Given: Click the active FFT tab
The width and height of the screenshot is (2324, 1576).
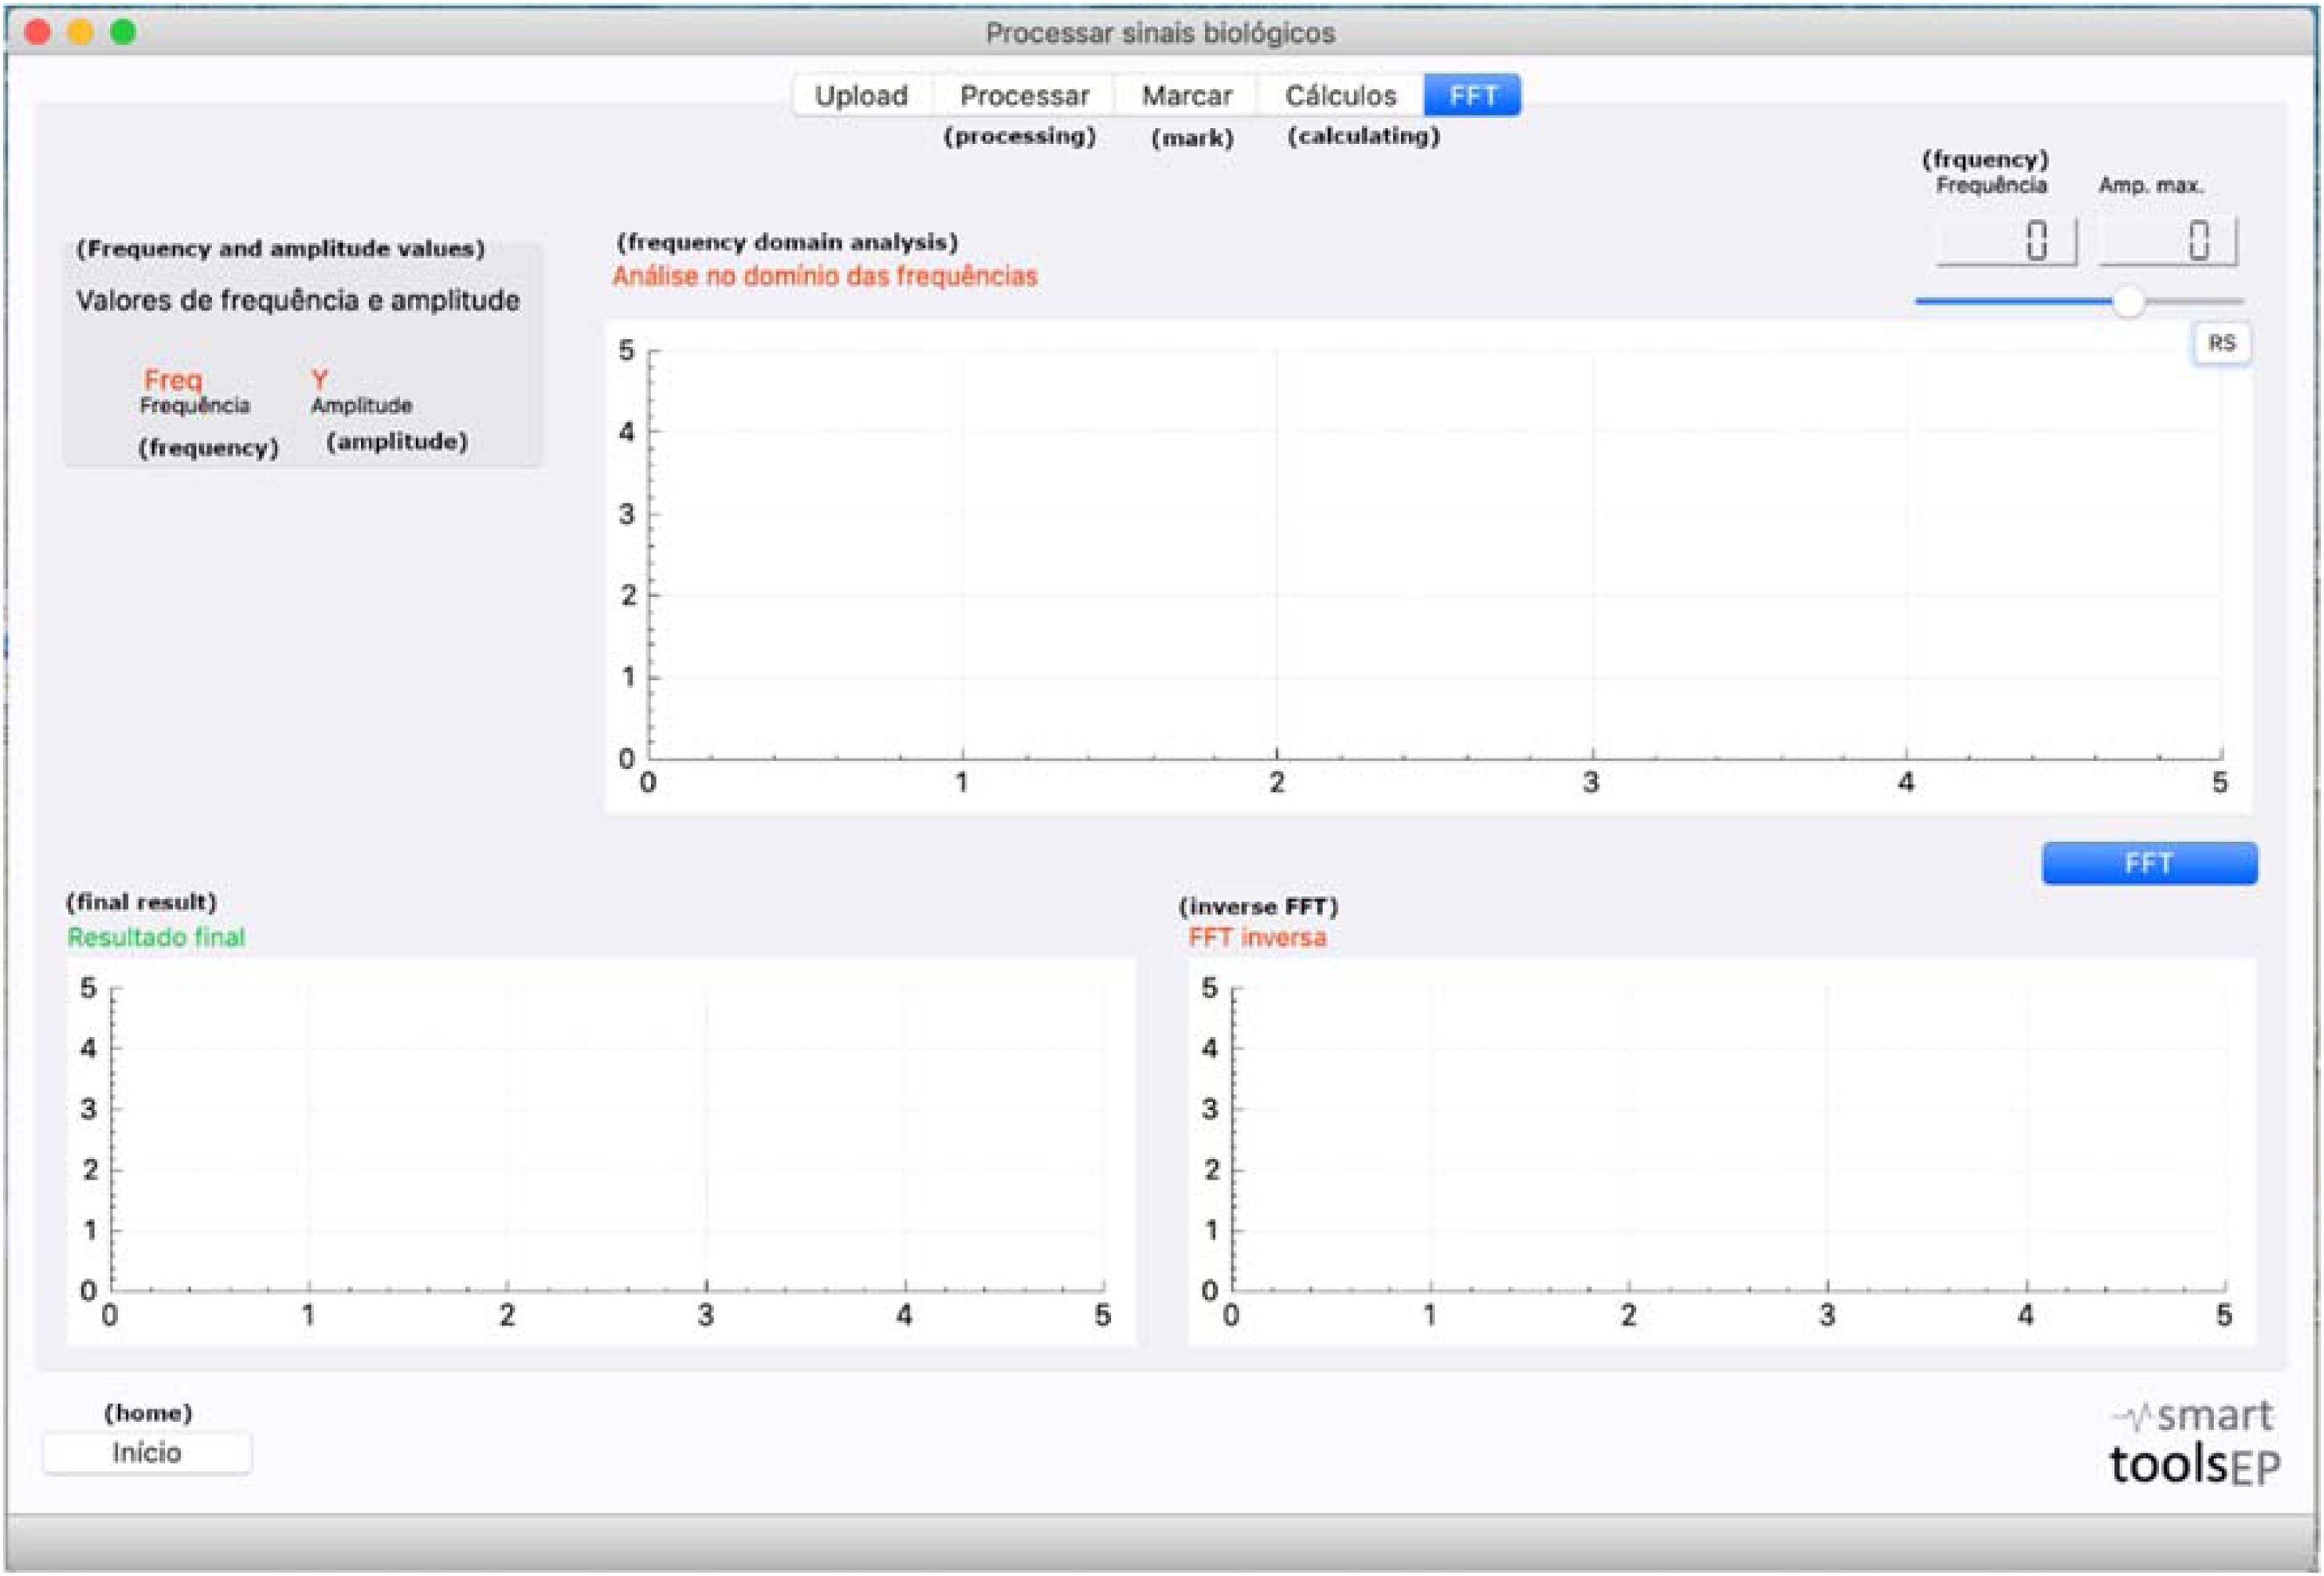Looking at the screenshot, I should 1473,96.
